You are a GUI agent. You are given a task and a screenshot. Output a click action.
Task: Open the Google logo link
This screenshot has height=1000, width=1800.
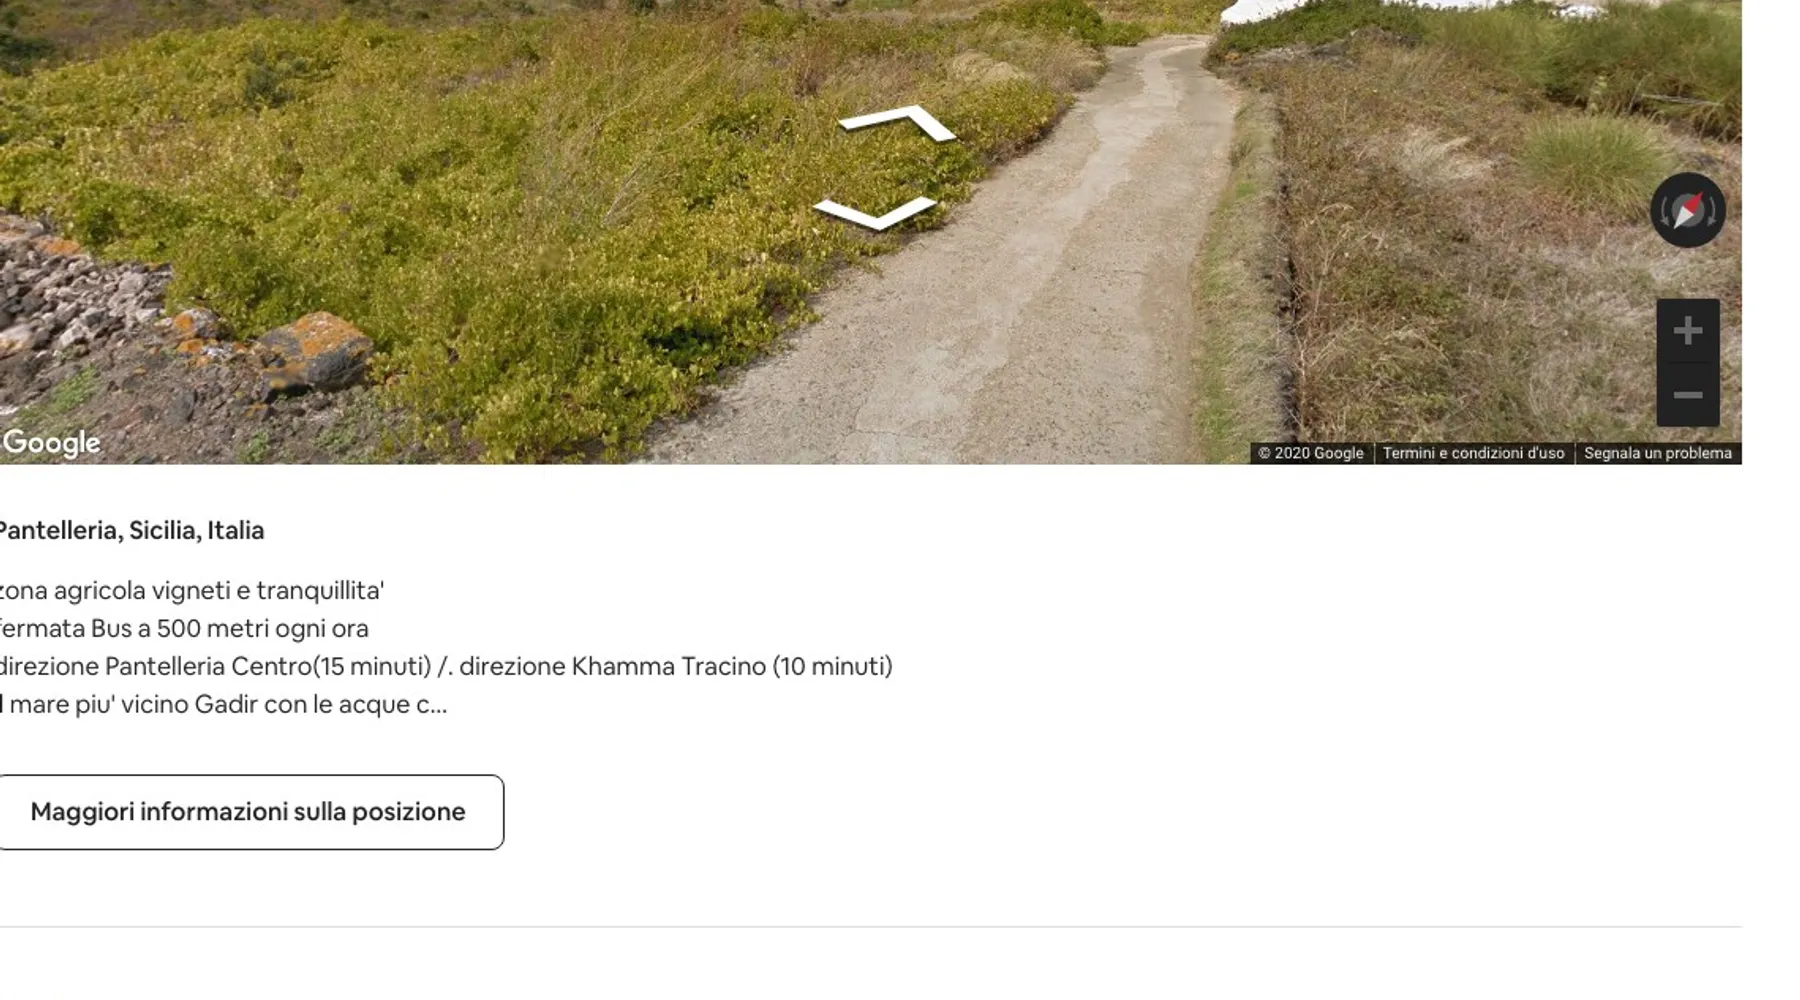pos(50,442)
